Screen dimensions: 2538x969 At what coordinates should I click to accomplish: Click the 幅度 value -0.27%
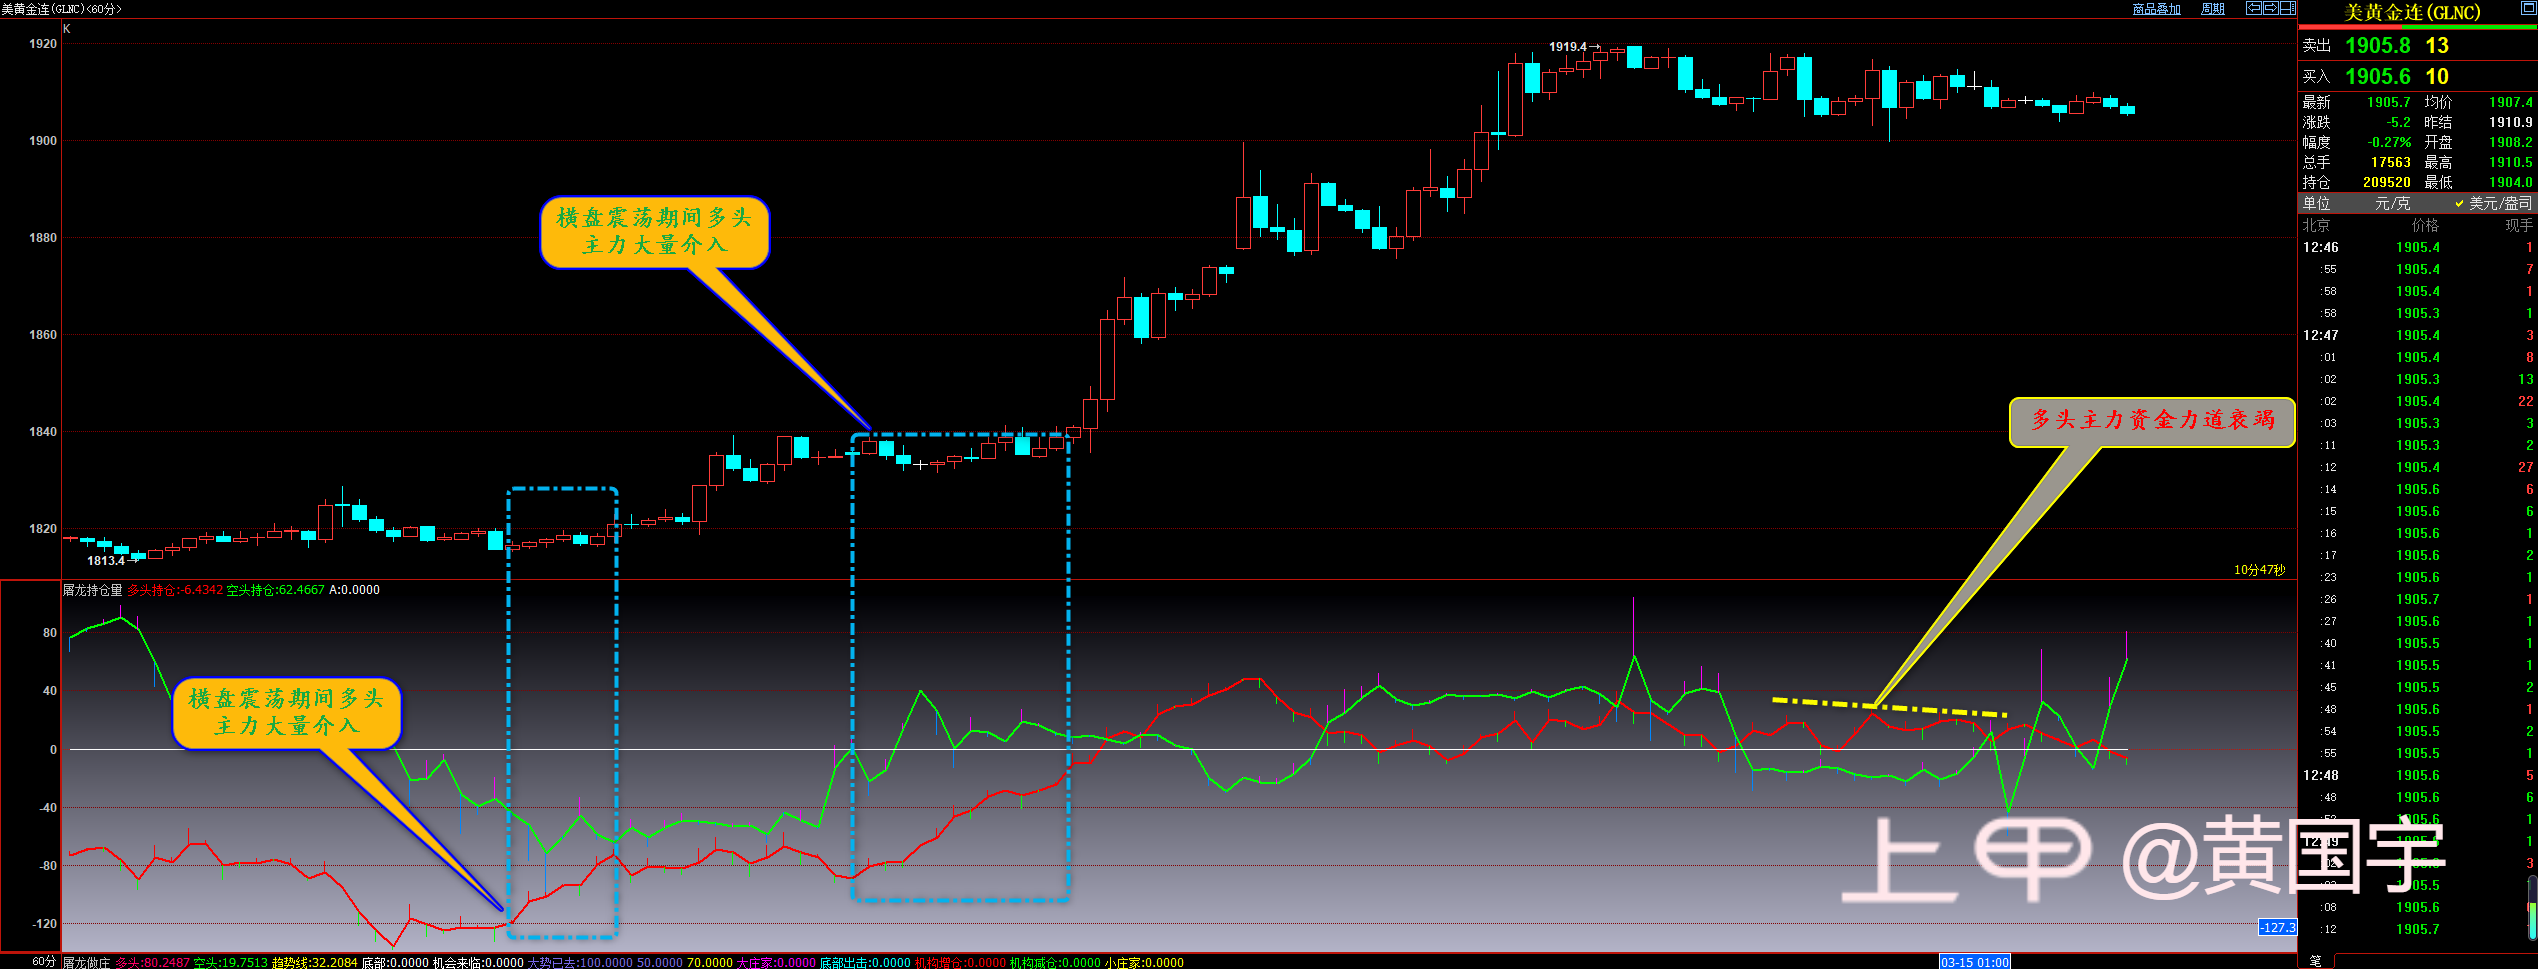(x=2388, y=142)
